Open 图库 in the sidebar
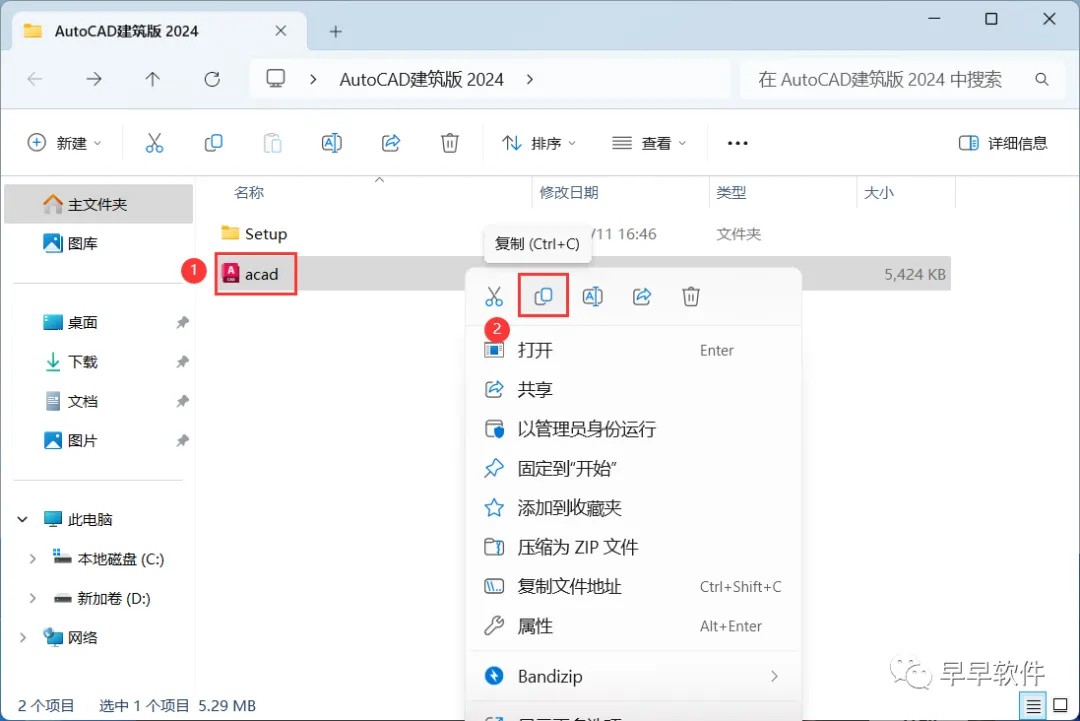 pyautogui.click(x=98, y=243)
